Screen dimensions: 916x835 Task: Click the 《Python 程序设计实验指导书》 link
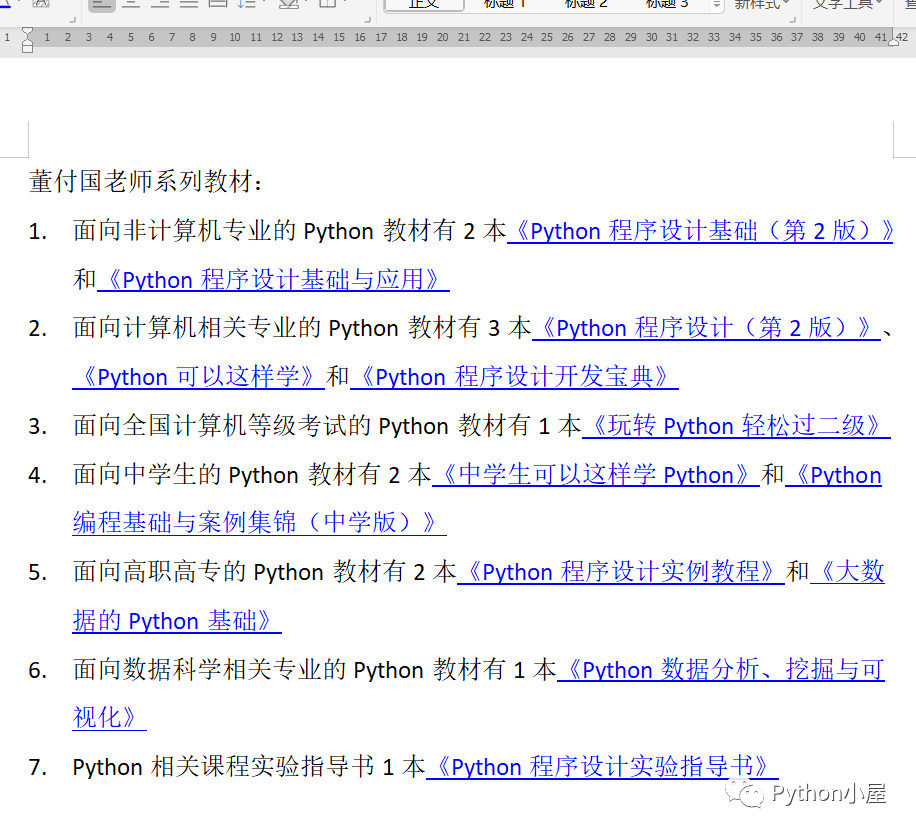click(x=602, y=767)
